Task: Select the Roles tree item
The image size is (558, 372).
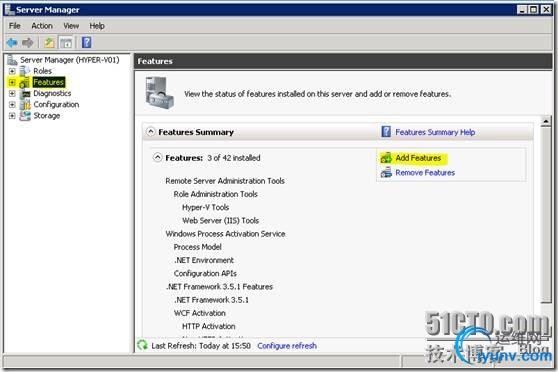Action: (x=42, y=71)
